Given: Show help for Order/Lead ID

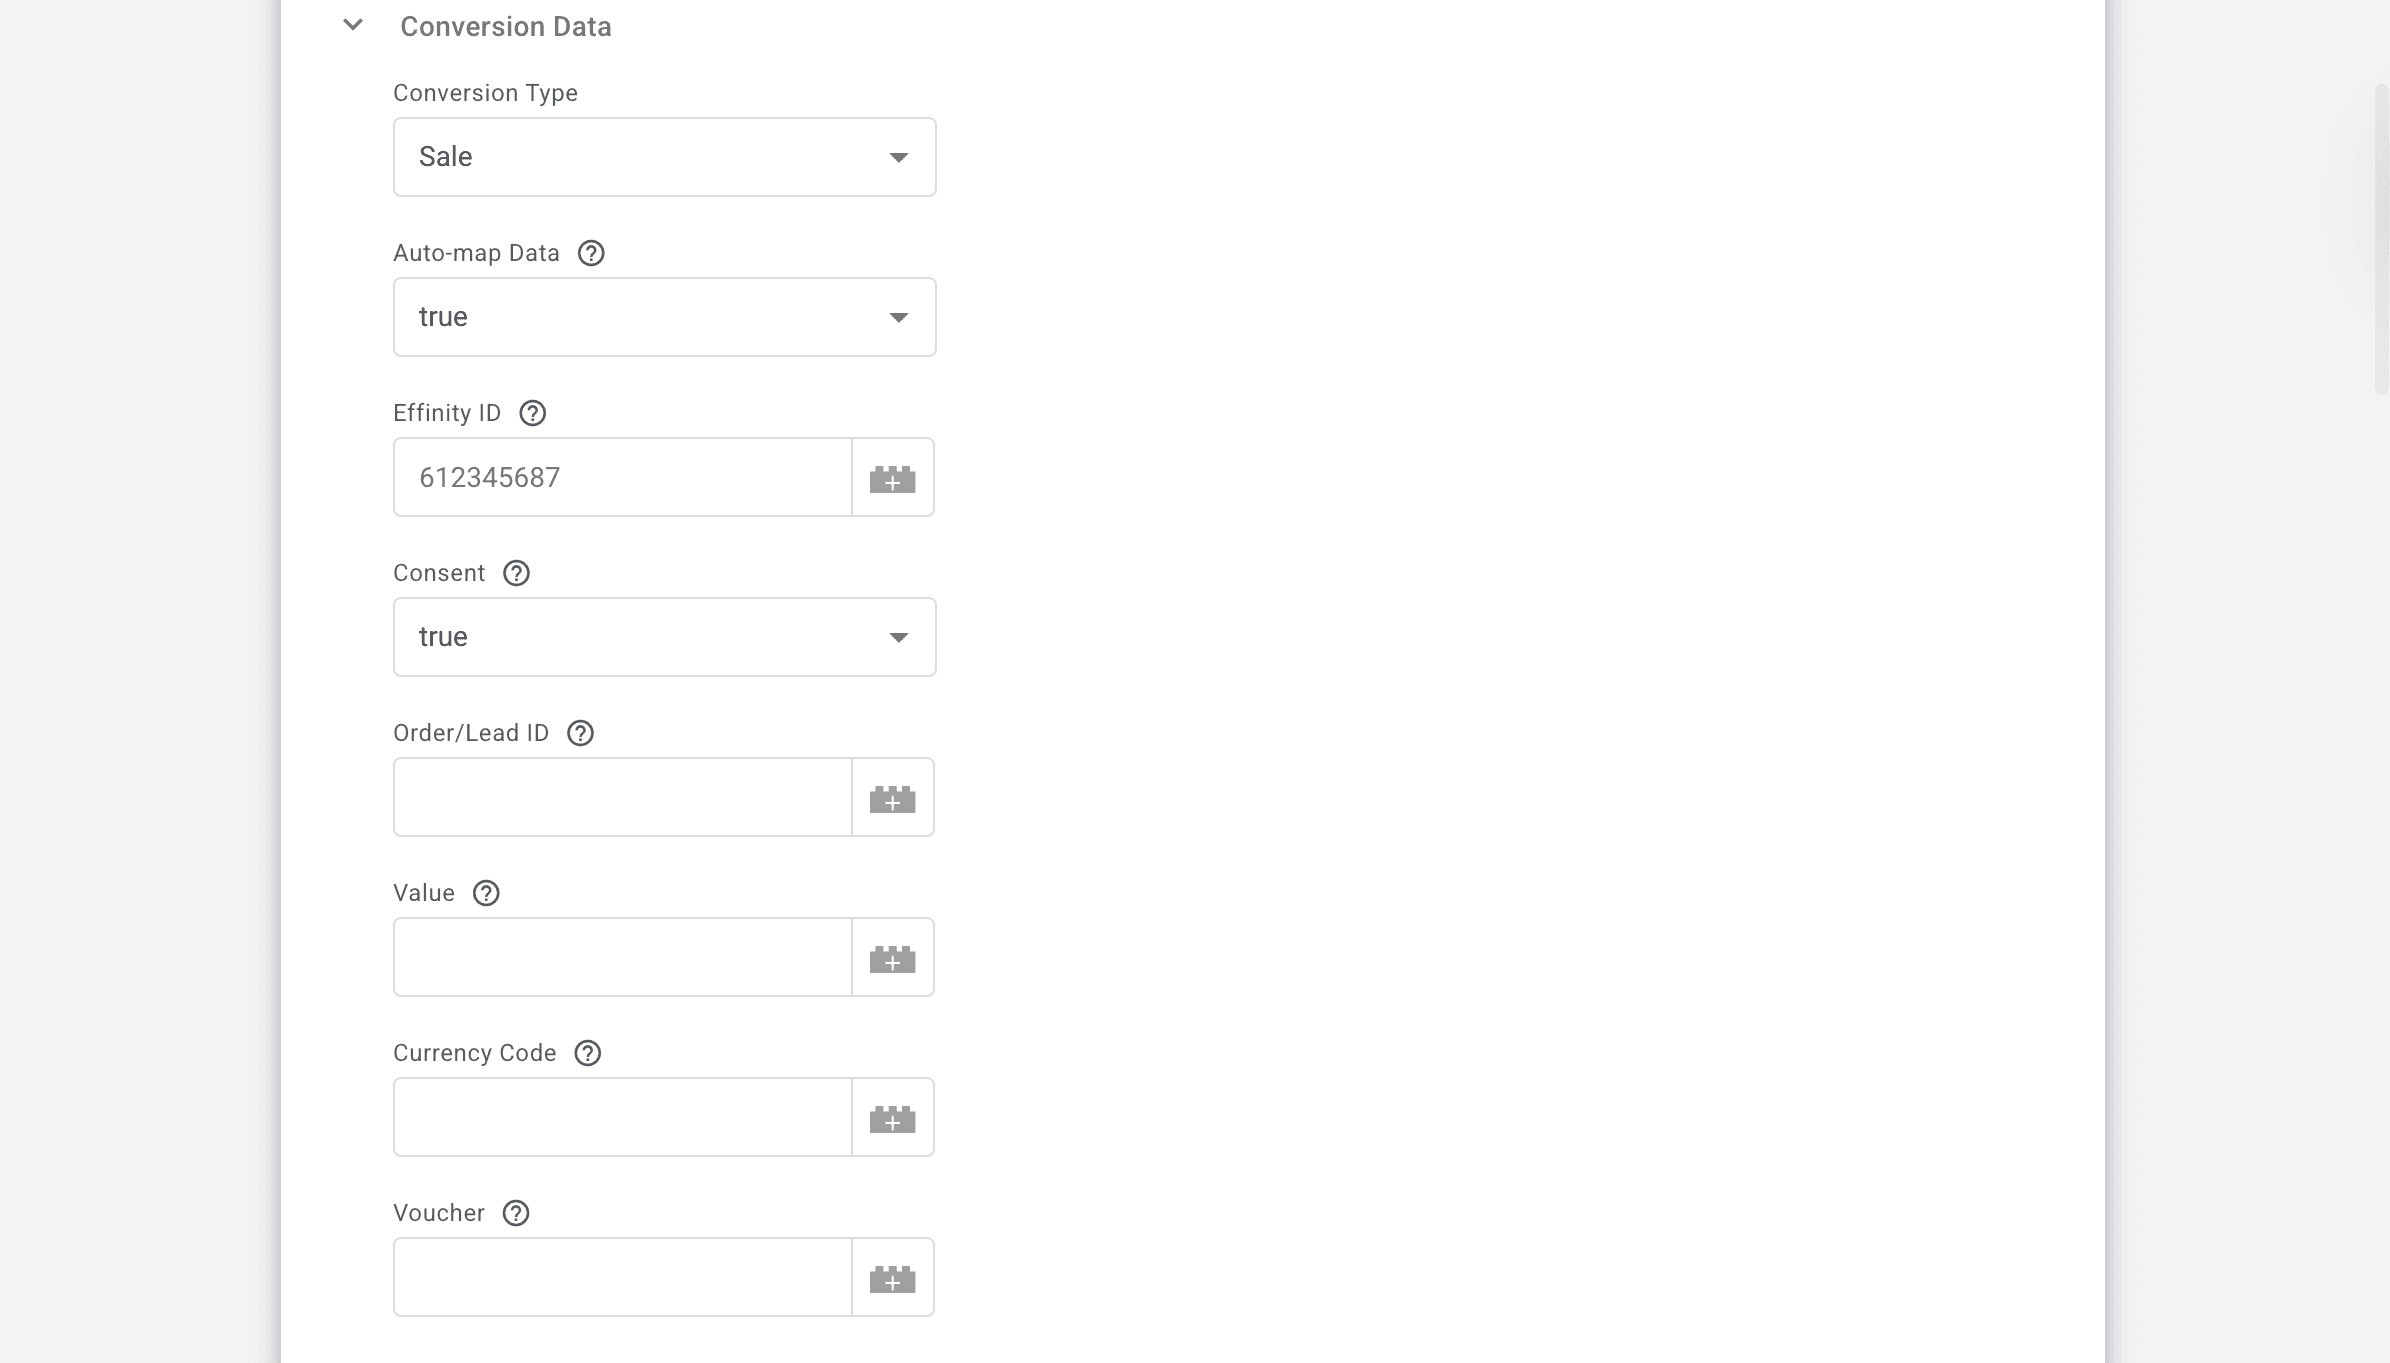Looking at the screenshot, I should [581, 733].
